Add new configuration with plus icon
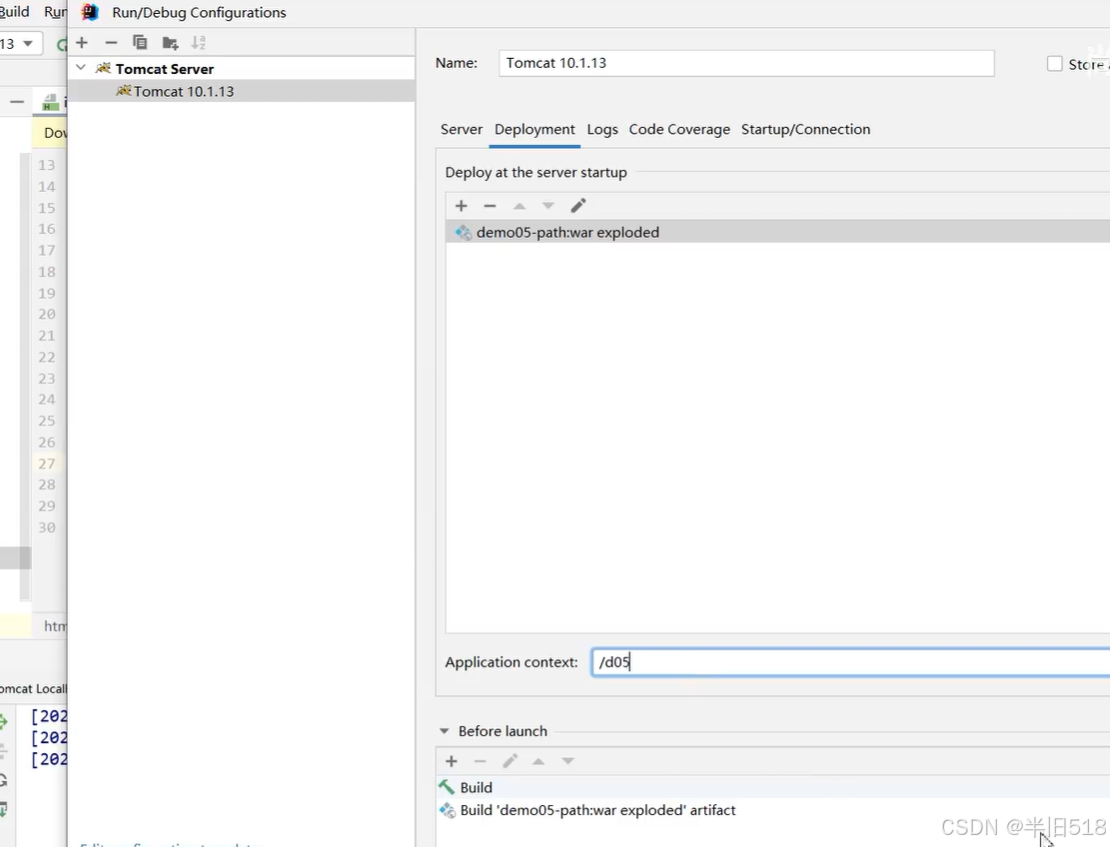Image resolution: width=1110 pixels, height=847 pixels. click(81, 42)
